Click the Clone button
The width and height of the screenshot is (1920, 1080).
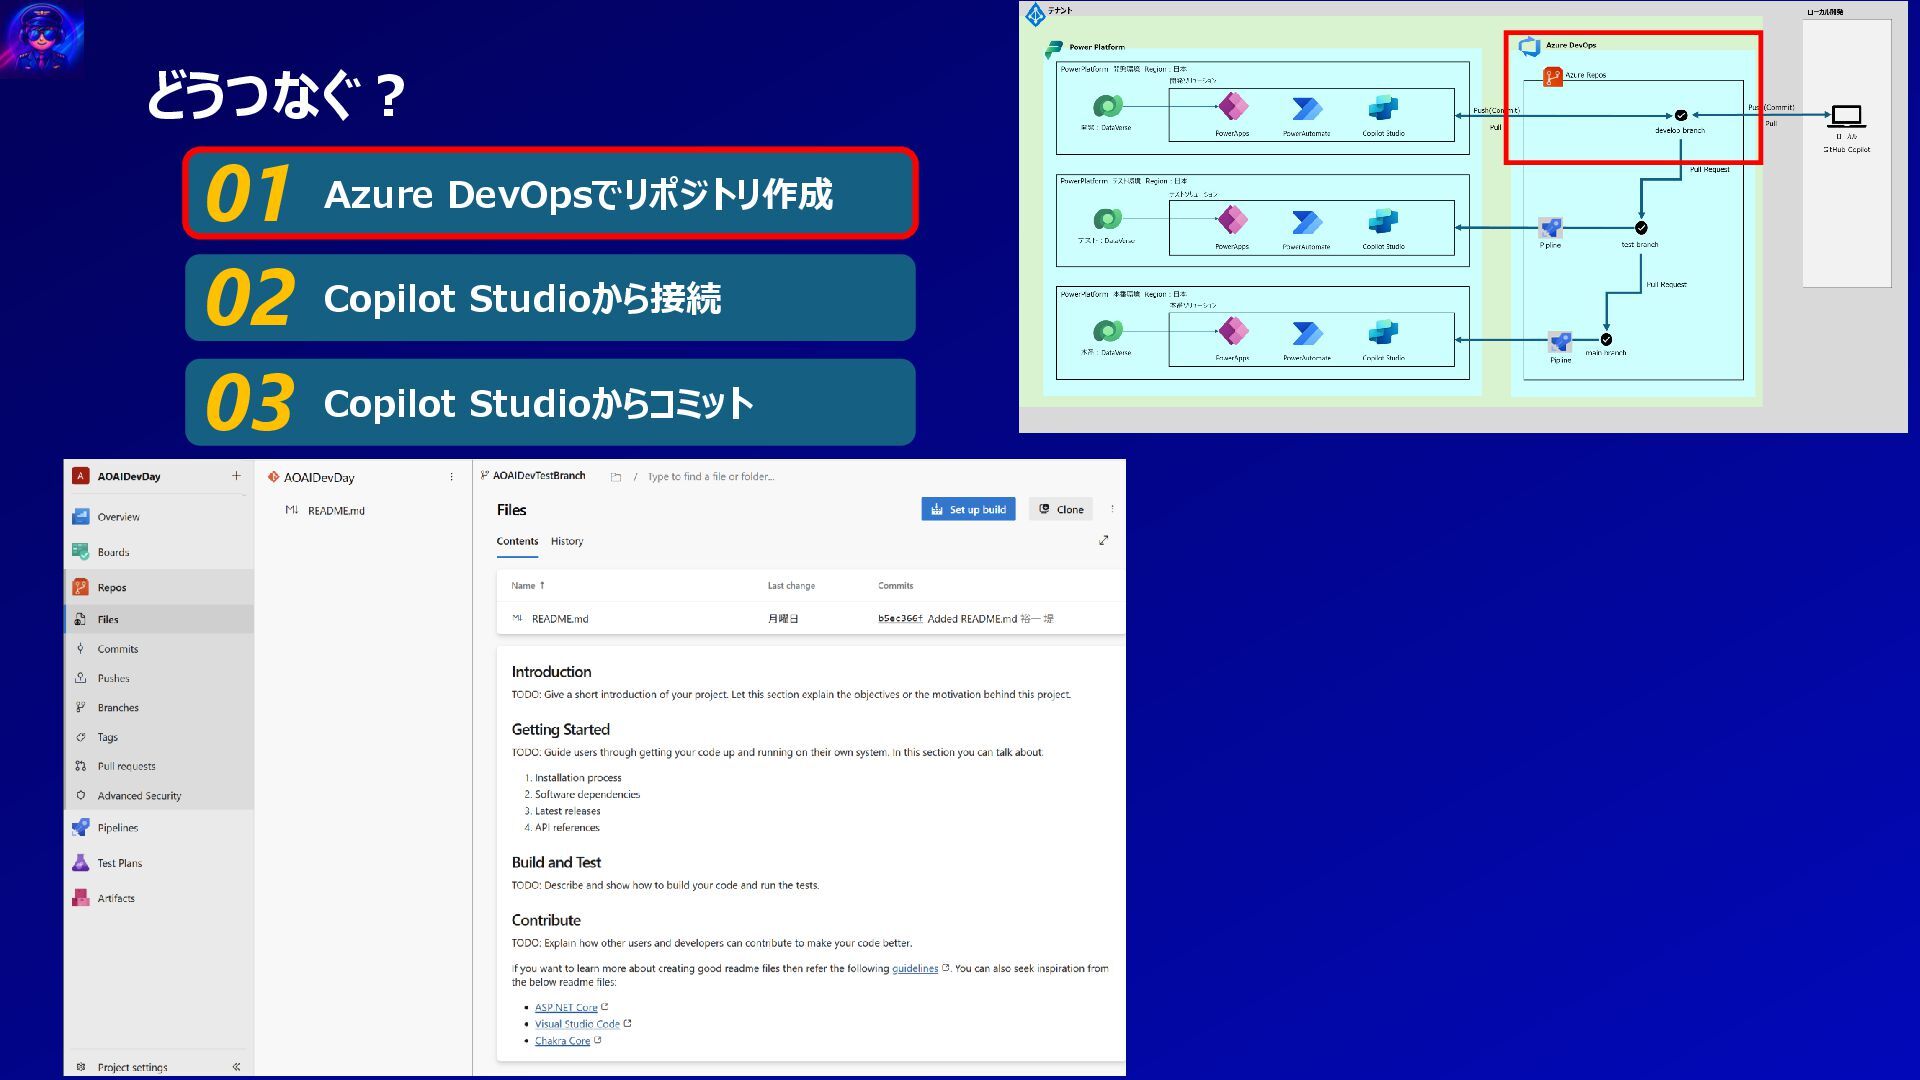1061,509
